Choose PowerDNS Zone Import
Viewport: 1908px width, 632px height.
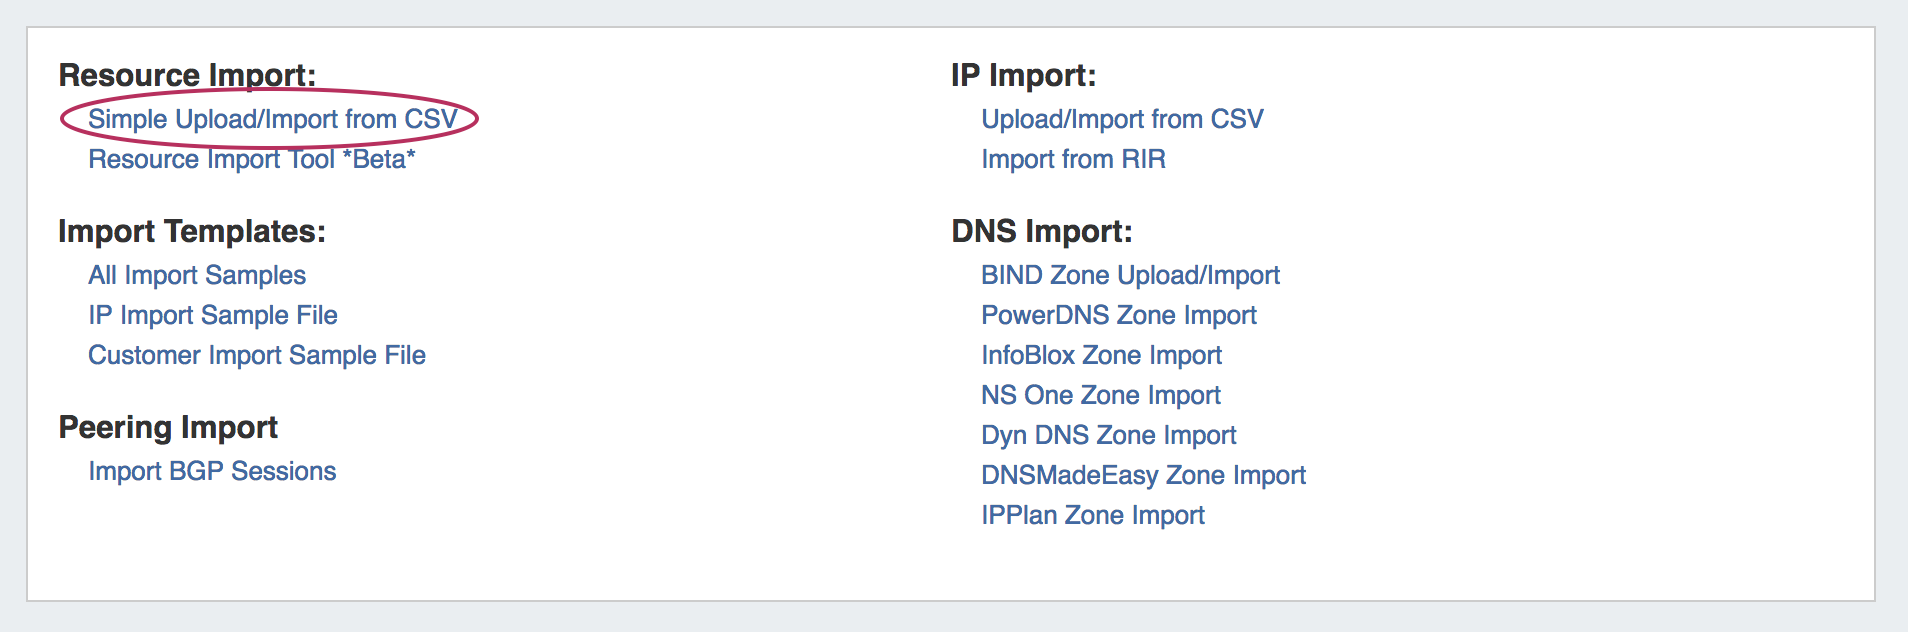coord(1118,315)
